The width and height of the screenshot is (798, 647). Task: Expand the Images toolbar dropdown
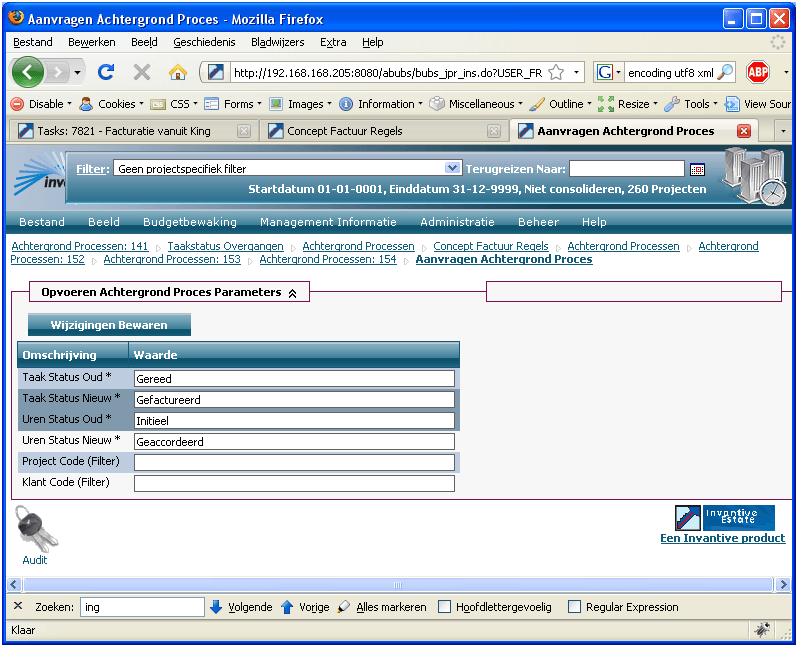point(300,104)
